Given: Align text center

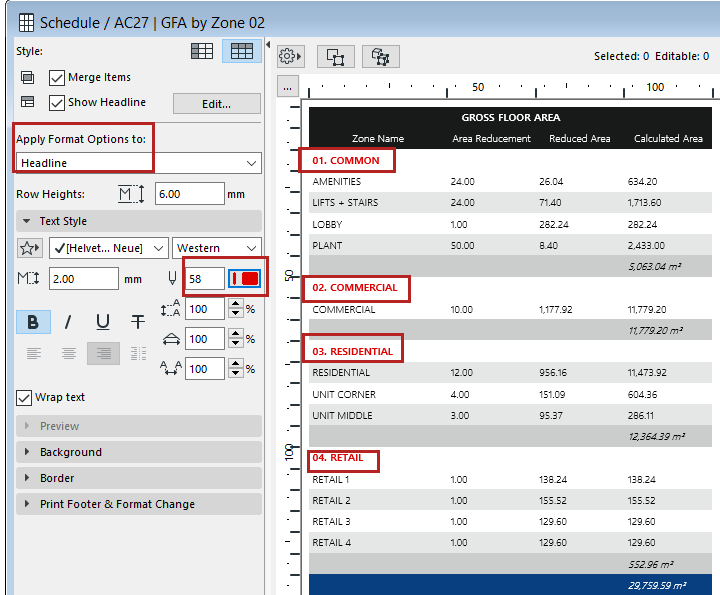Looking at the screenshot, I should pos(68,353).
